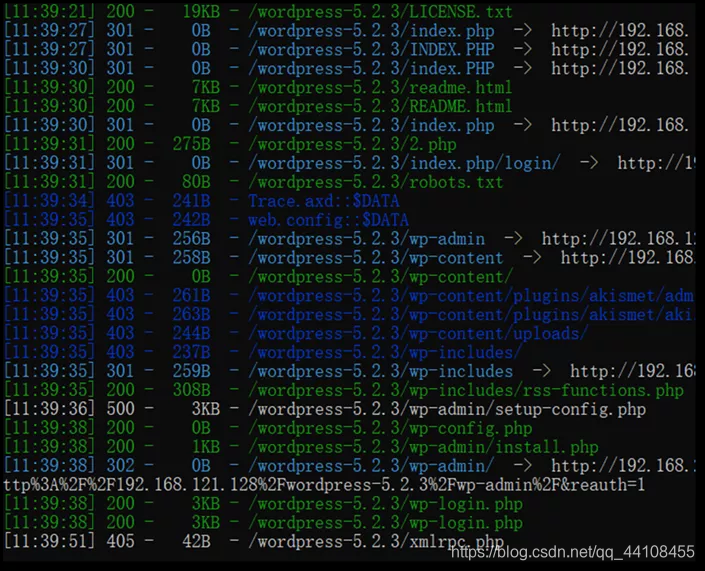705x571 pixels.
Task: Select the /wordpress-5.2.3/LICENSE.txt path
Action: click(x=380, y=12)
